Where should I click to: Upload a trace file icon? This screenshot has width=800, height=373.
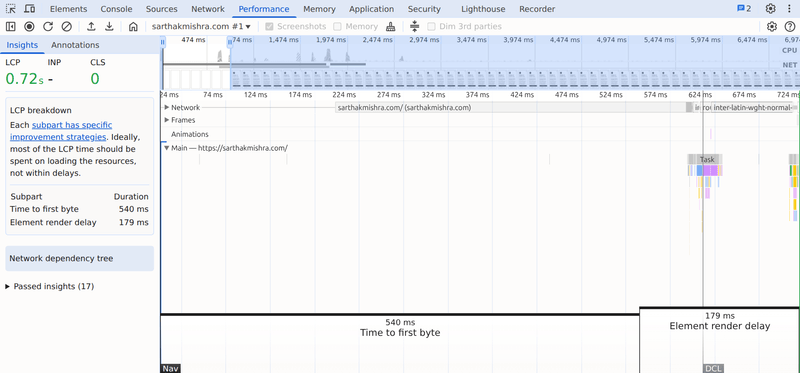91,27
